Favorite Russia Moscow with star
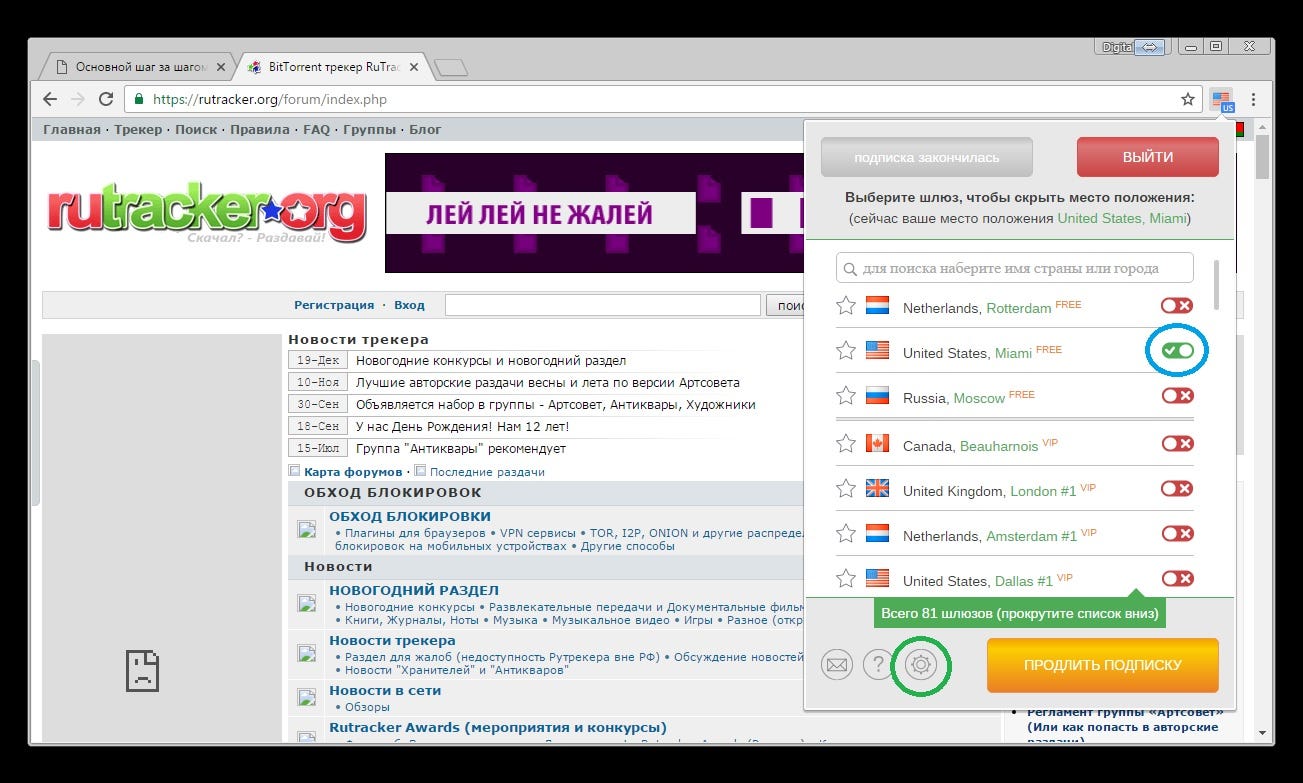The image size is (1303, 783). click(846, 395)
